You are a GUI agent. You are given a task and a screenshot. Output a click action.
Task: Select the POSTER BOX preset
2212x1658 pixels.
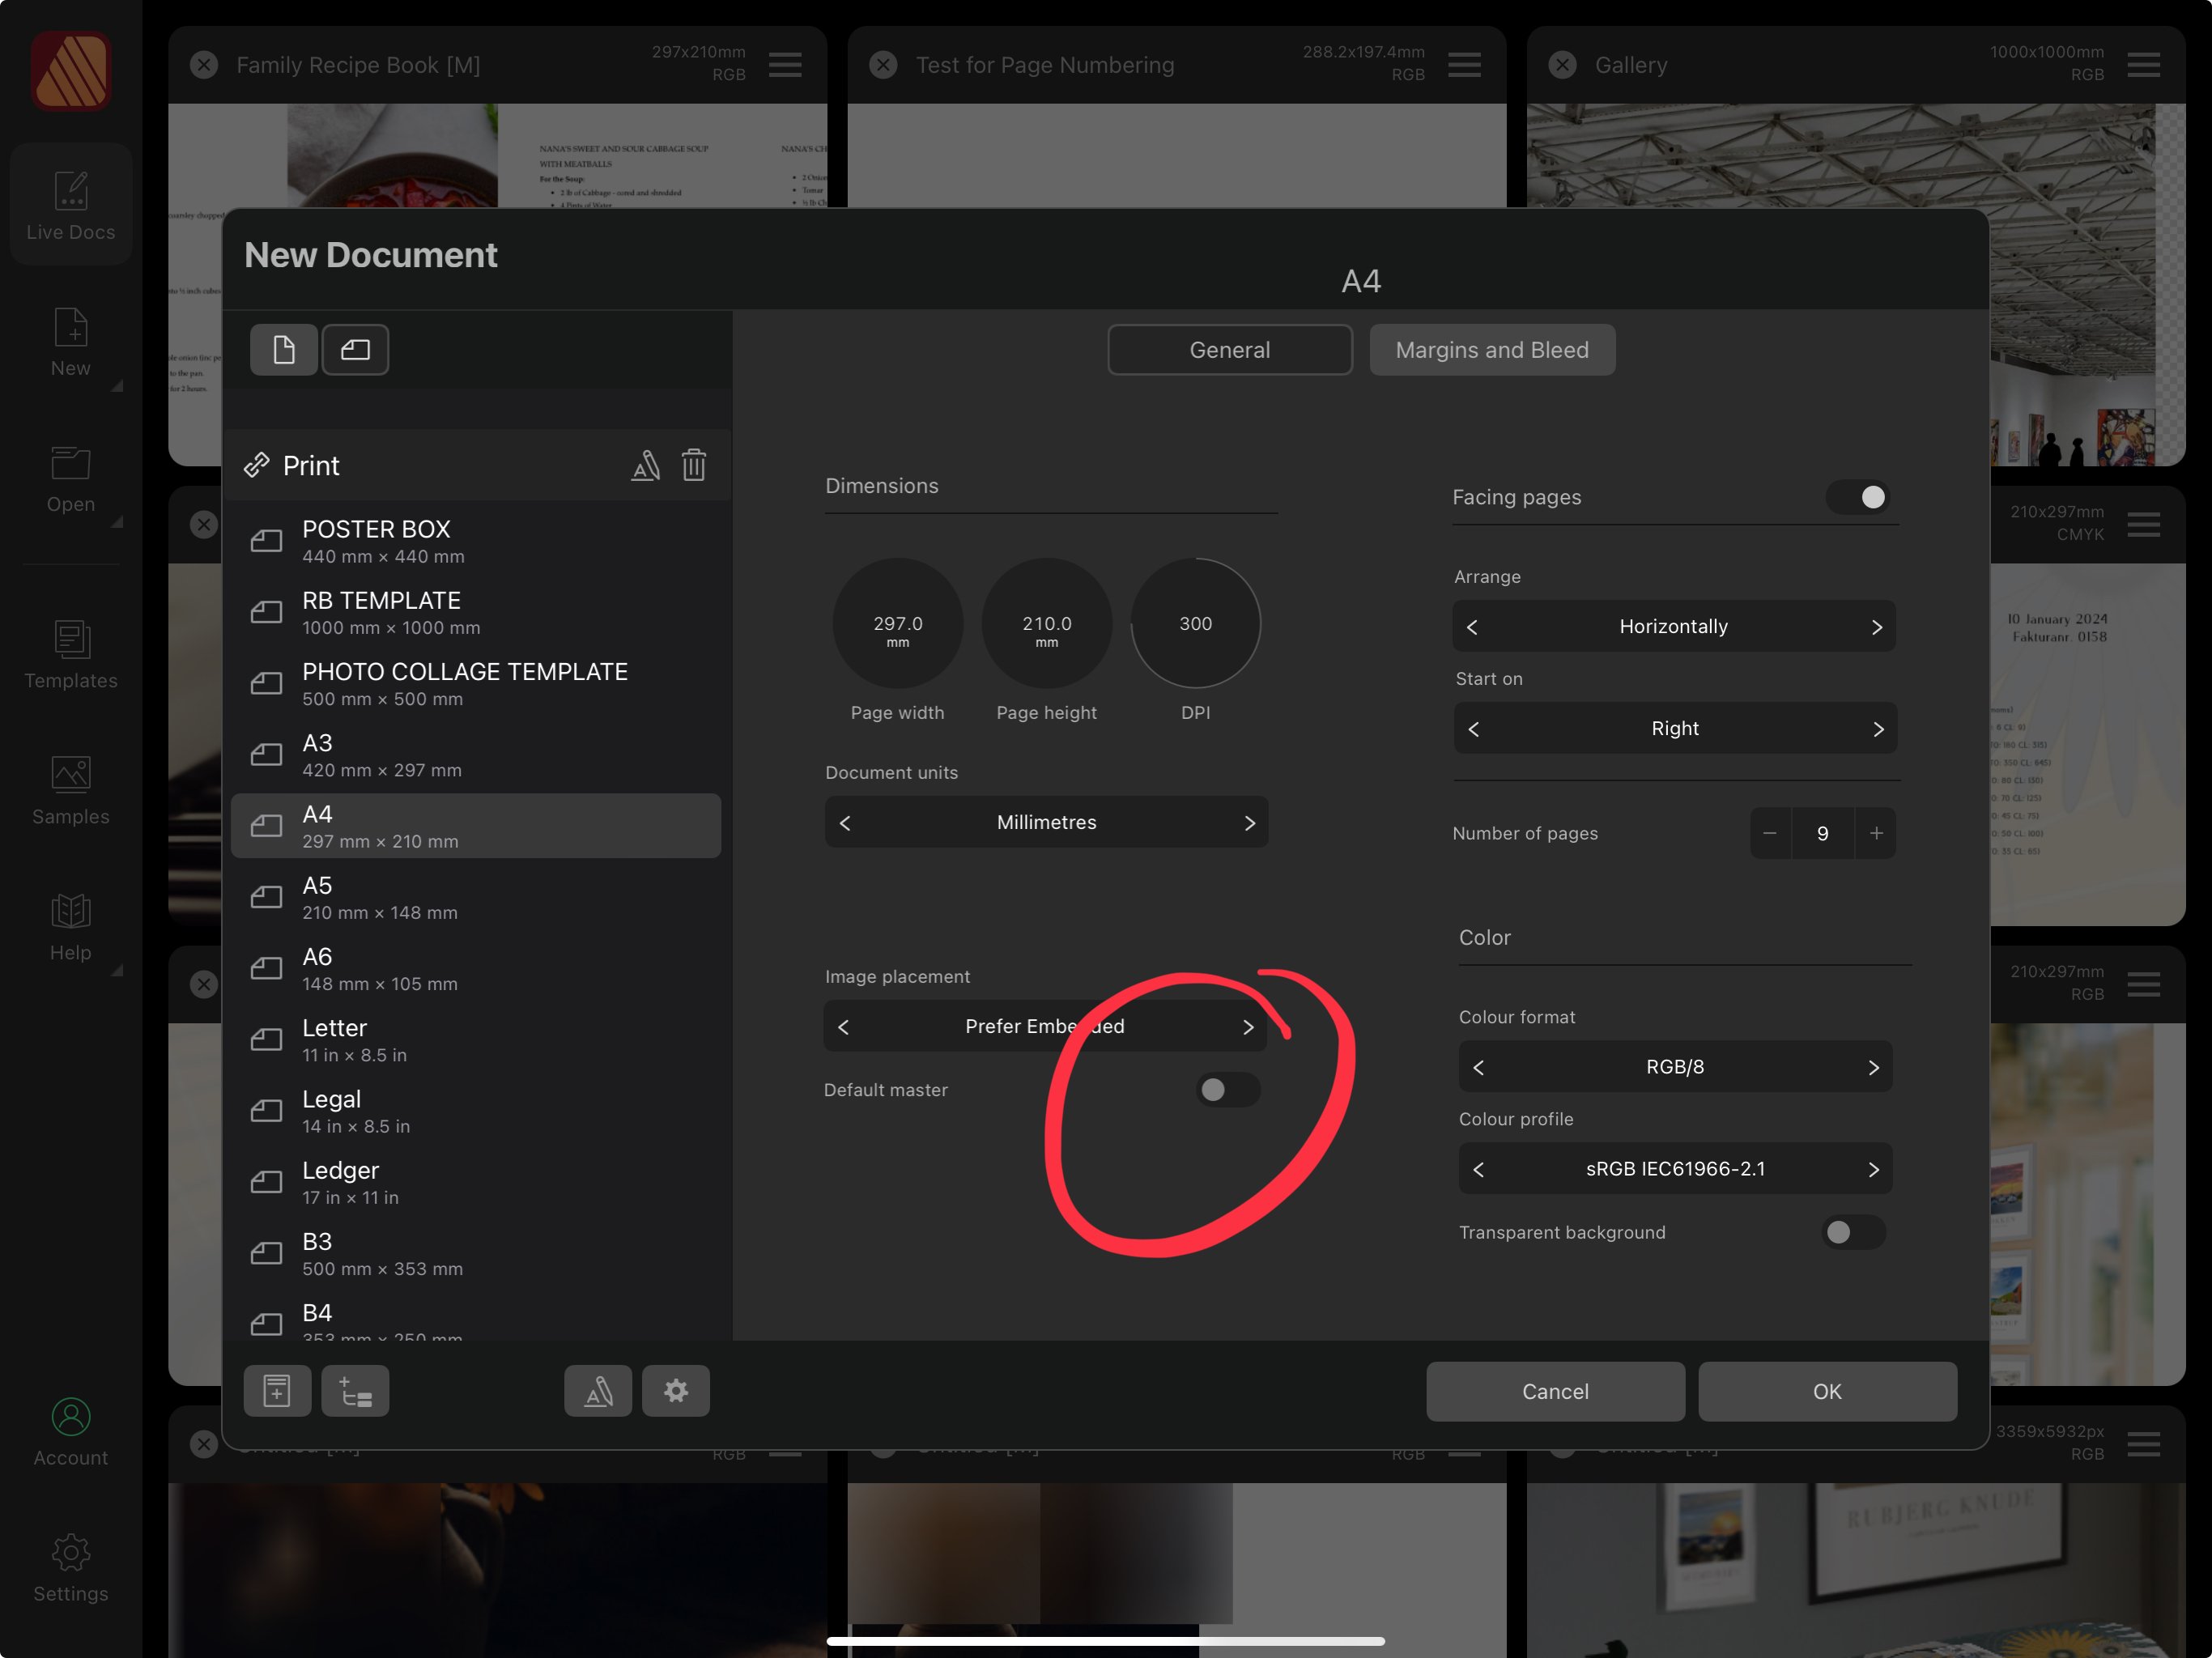point(476,541)
